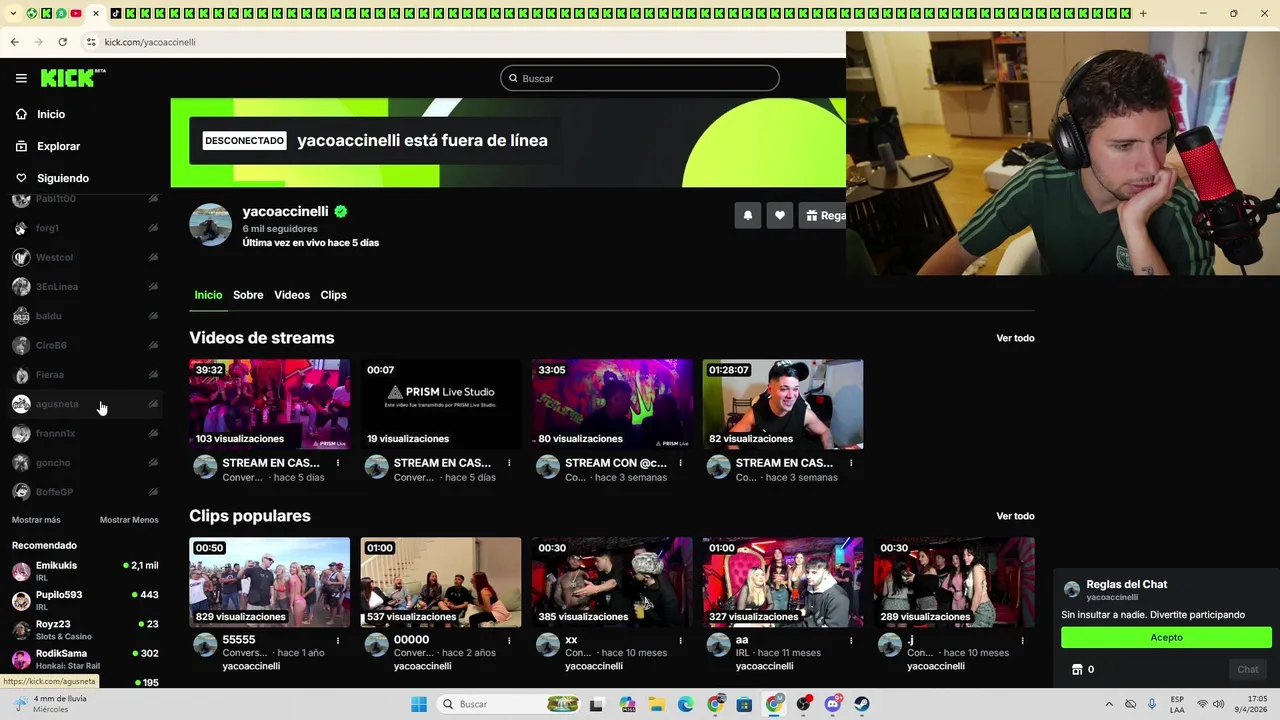This screenshot has height=720, width=1280.
Task: Switch to the Sobre tab
Action: click(248, 295)
